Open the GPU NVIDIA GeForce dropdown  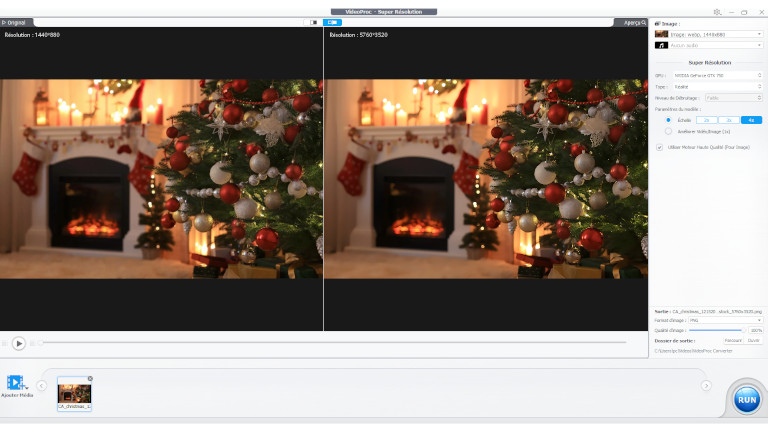[717, 75]
